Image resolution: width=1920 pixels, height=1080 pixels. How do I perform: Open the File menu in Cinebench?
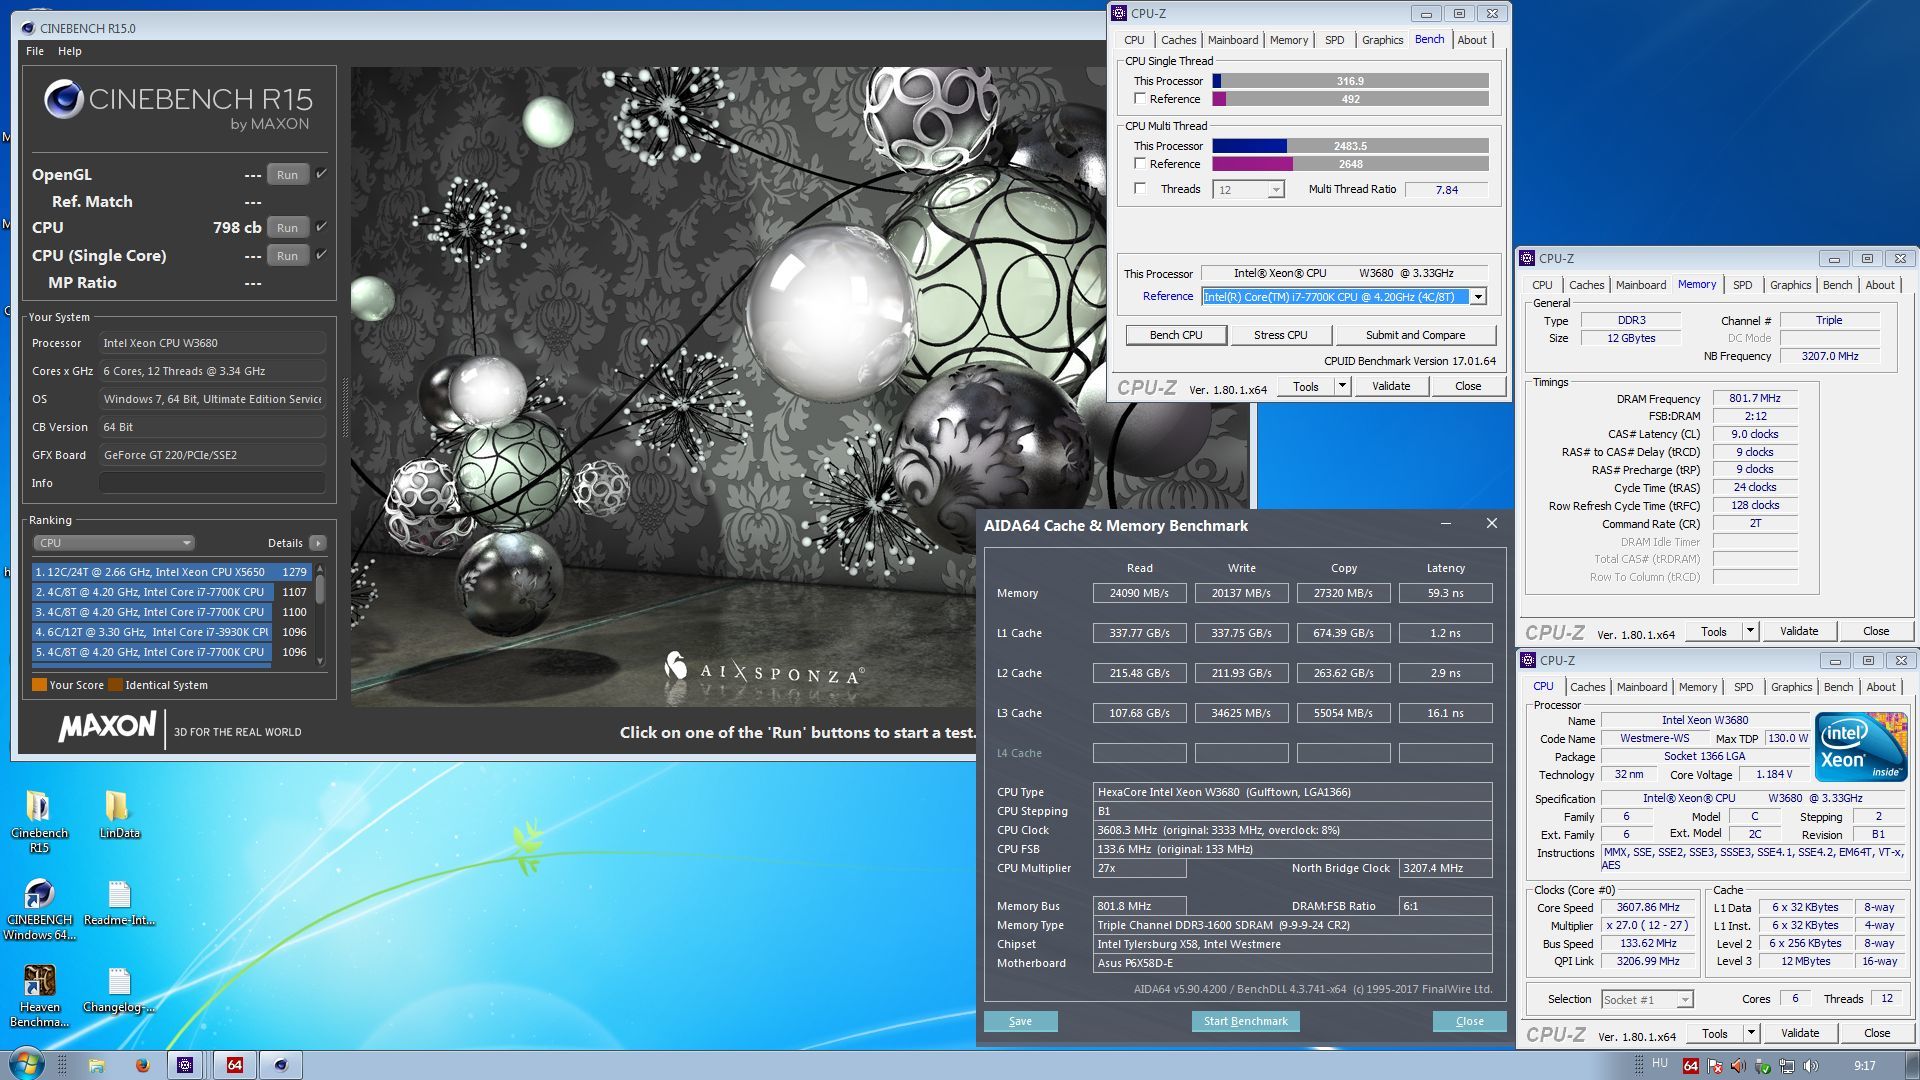point(35,51)
